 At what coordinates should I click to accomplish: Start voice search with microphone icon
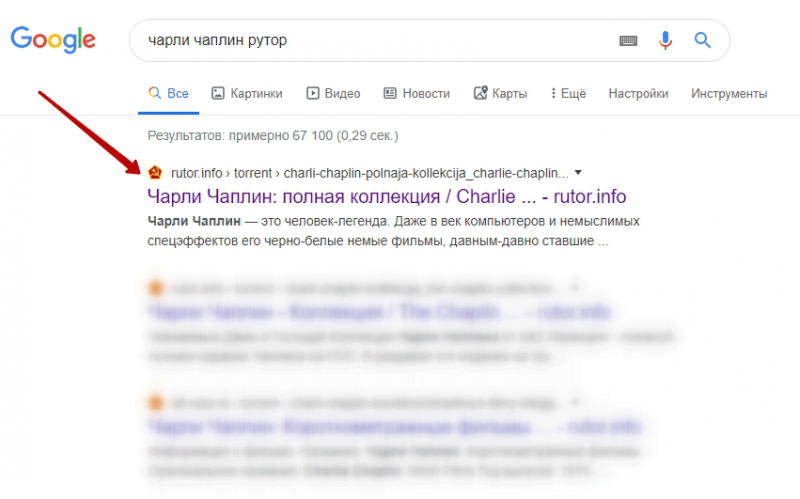point(665,40)
